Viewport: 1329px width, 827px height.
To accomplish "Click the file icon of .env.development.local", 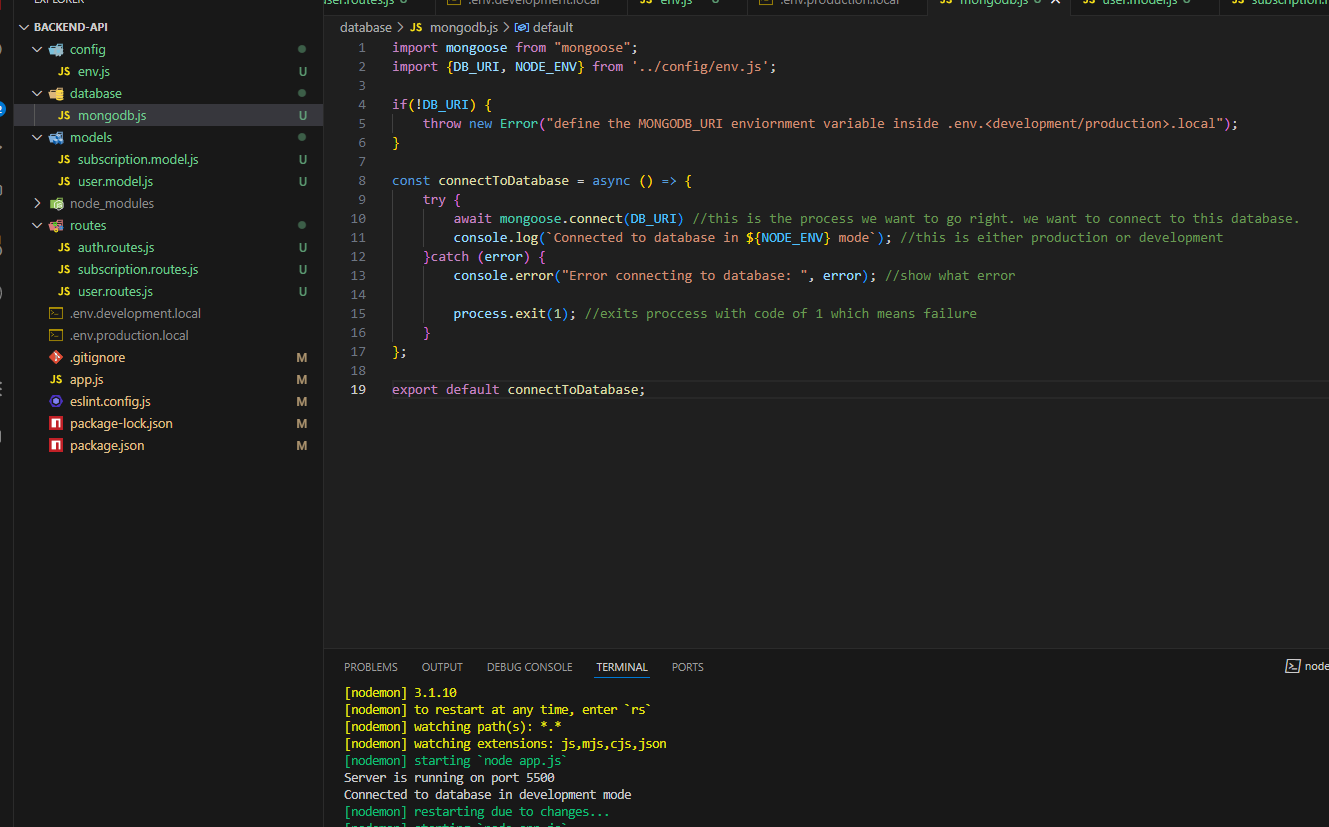I will pos(56,313).
